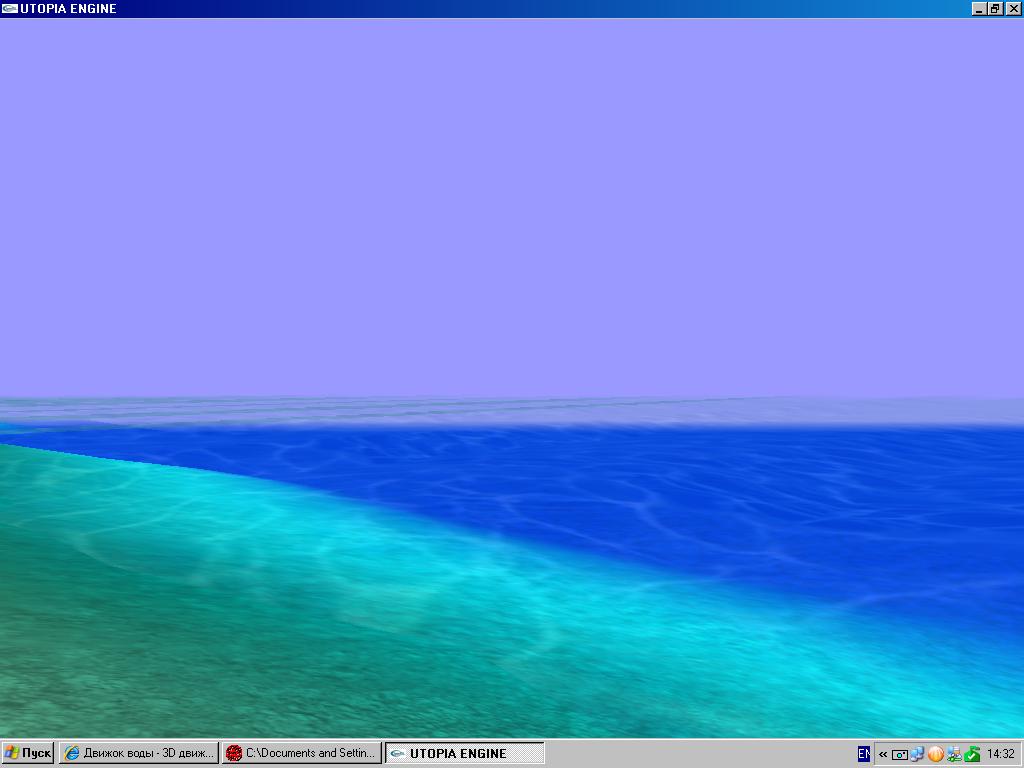Click the 14:32 system clock
This screenshot has height=768, width=1024.
click(x=1000, y=754)
